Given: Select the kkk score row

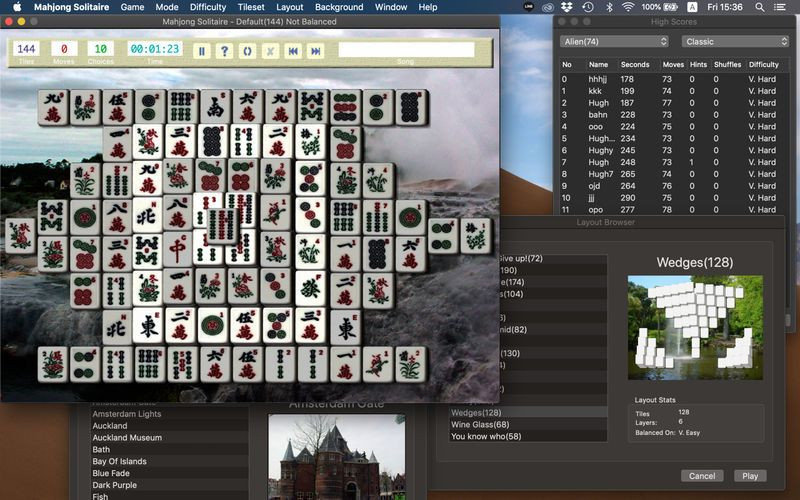Looking at the screenshot, I should click(x=674, y=91).
